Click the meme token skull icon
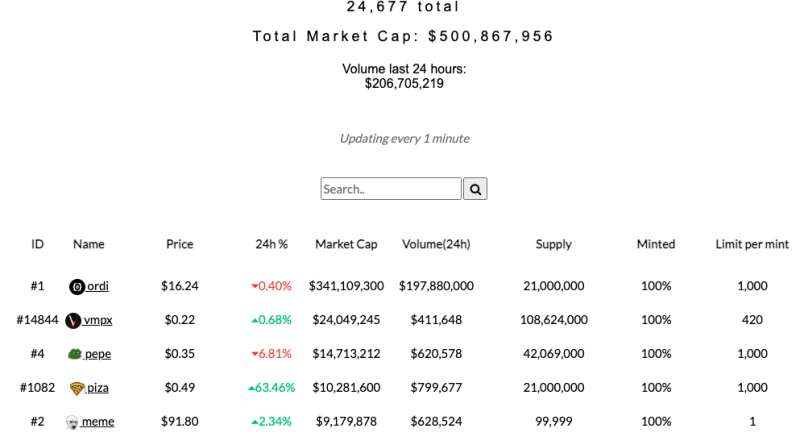Viewport: 800px width, 445px height. pyautogui.click(x=72, y=422)
